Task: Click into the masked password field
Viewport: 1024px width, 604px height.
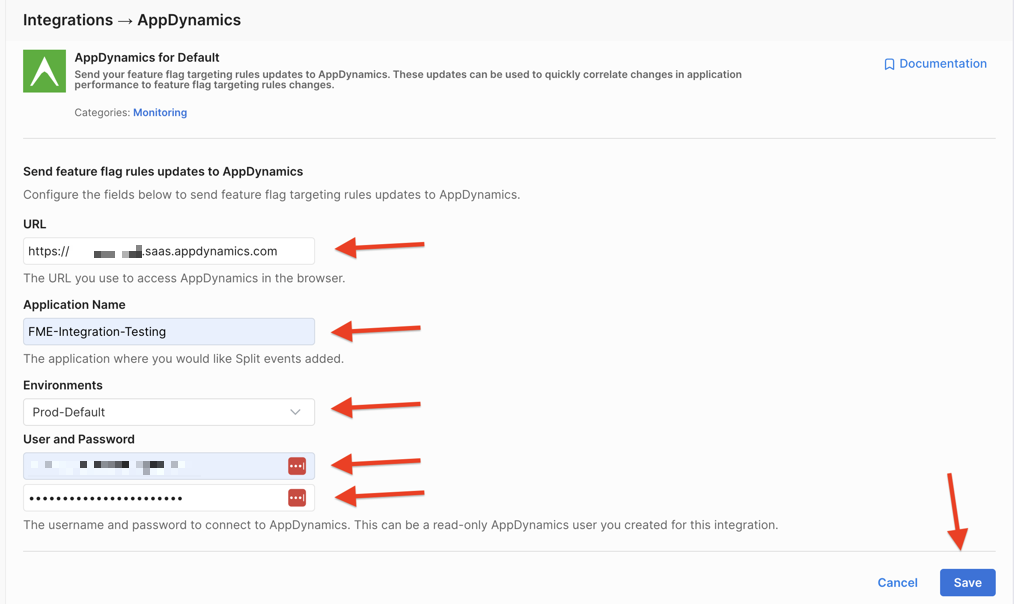Action: coord(150,498)
